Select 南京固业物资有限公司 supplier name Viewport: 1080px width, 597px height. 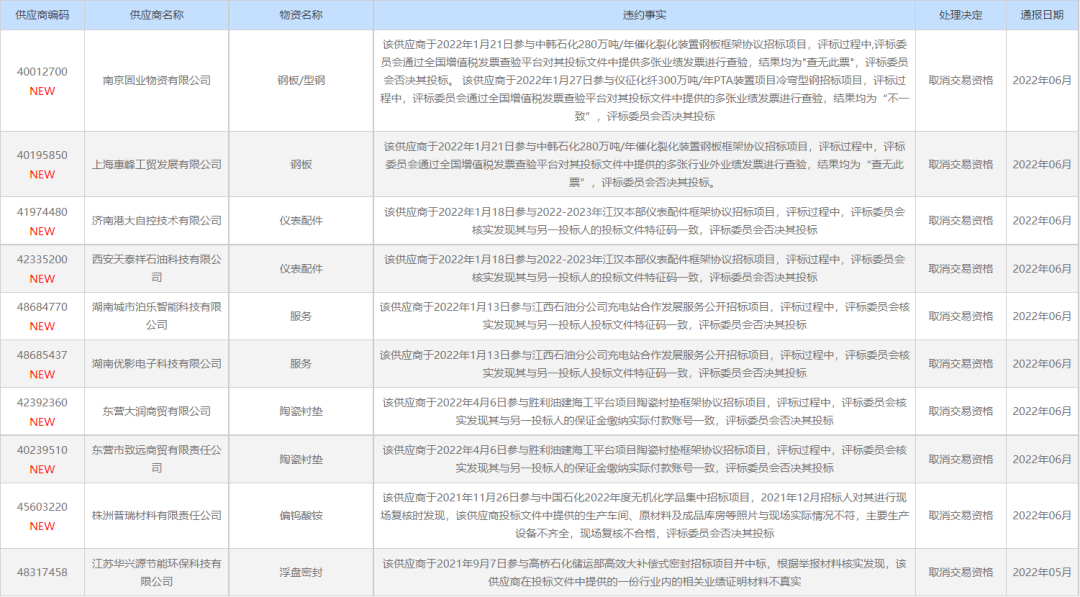point(156,78)
